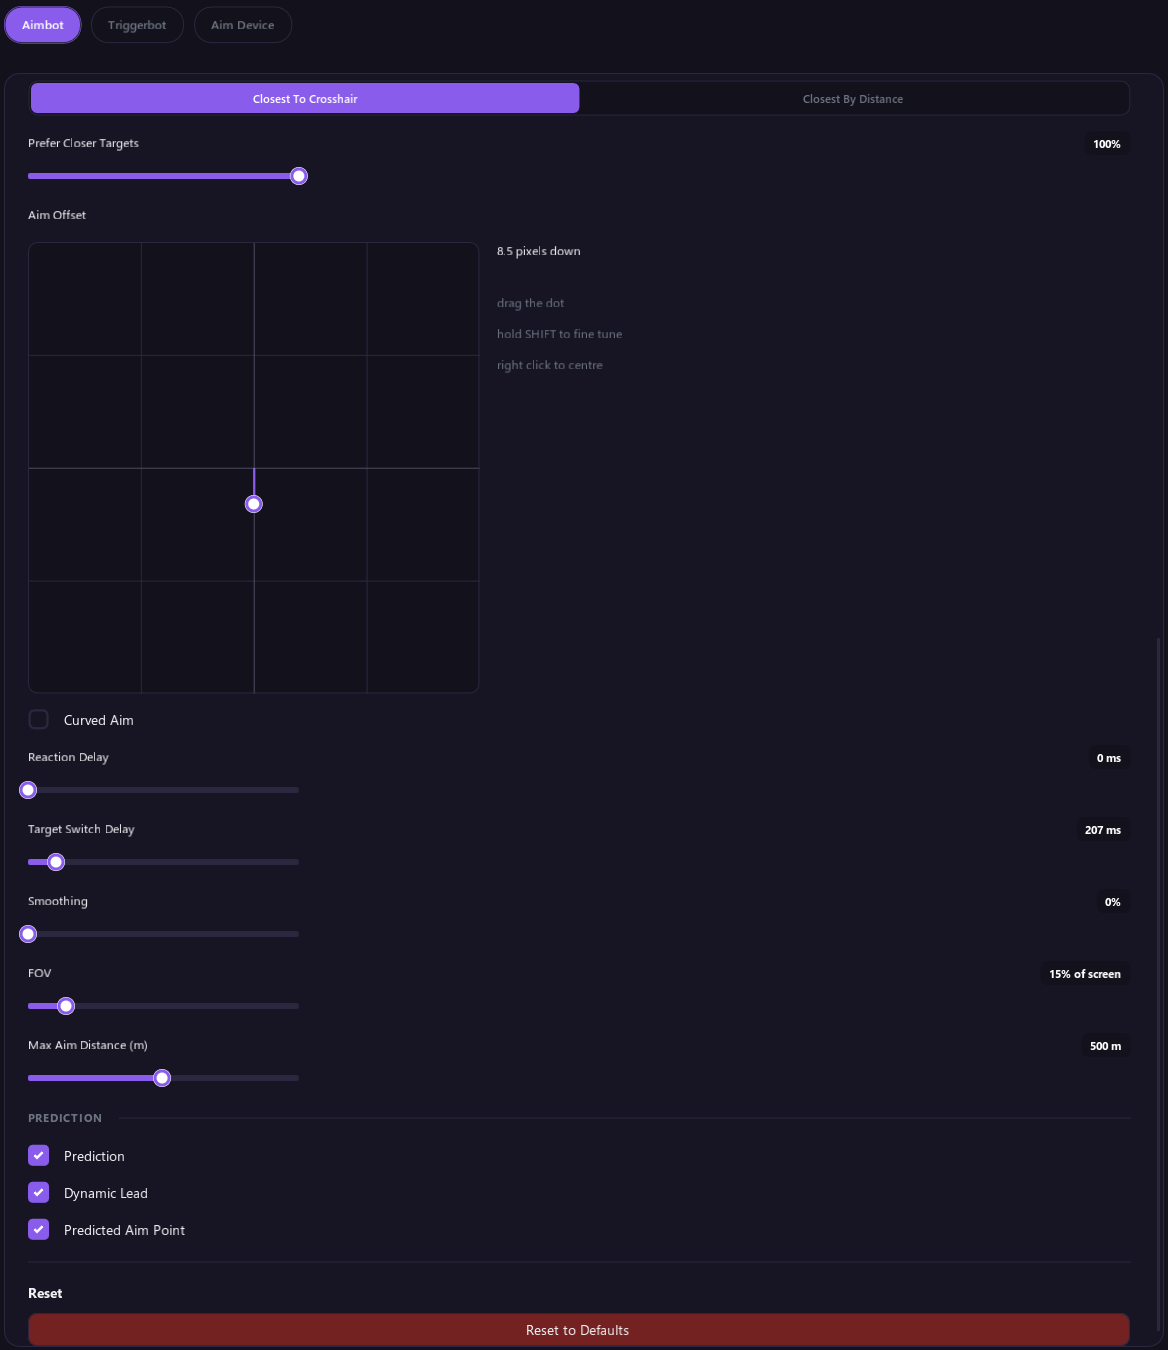Click the Aim Offset dot in the grid

point(254,504)
